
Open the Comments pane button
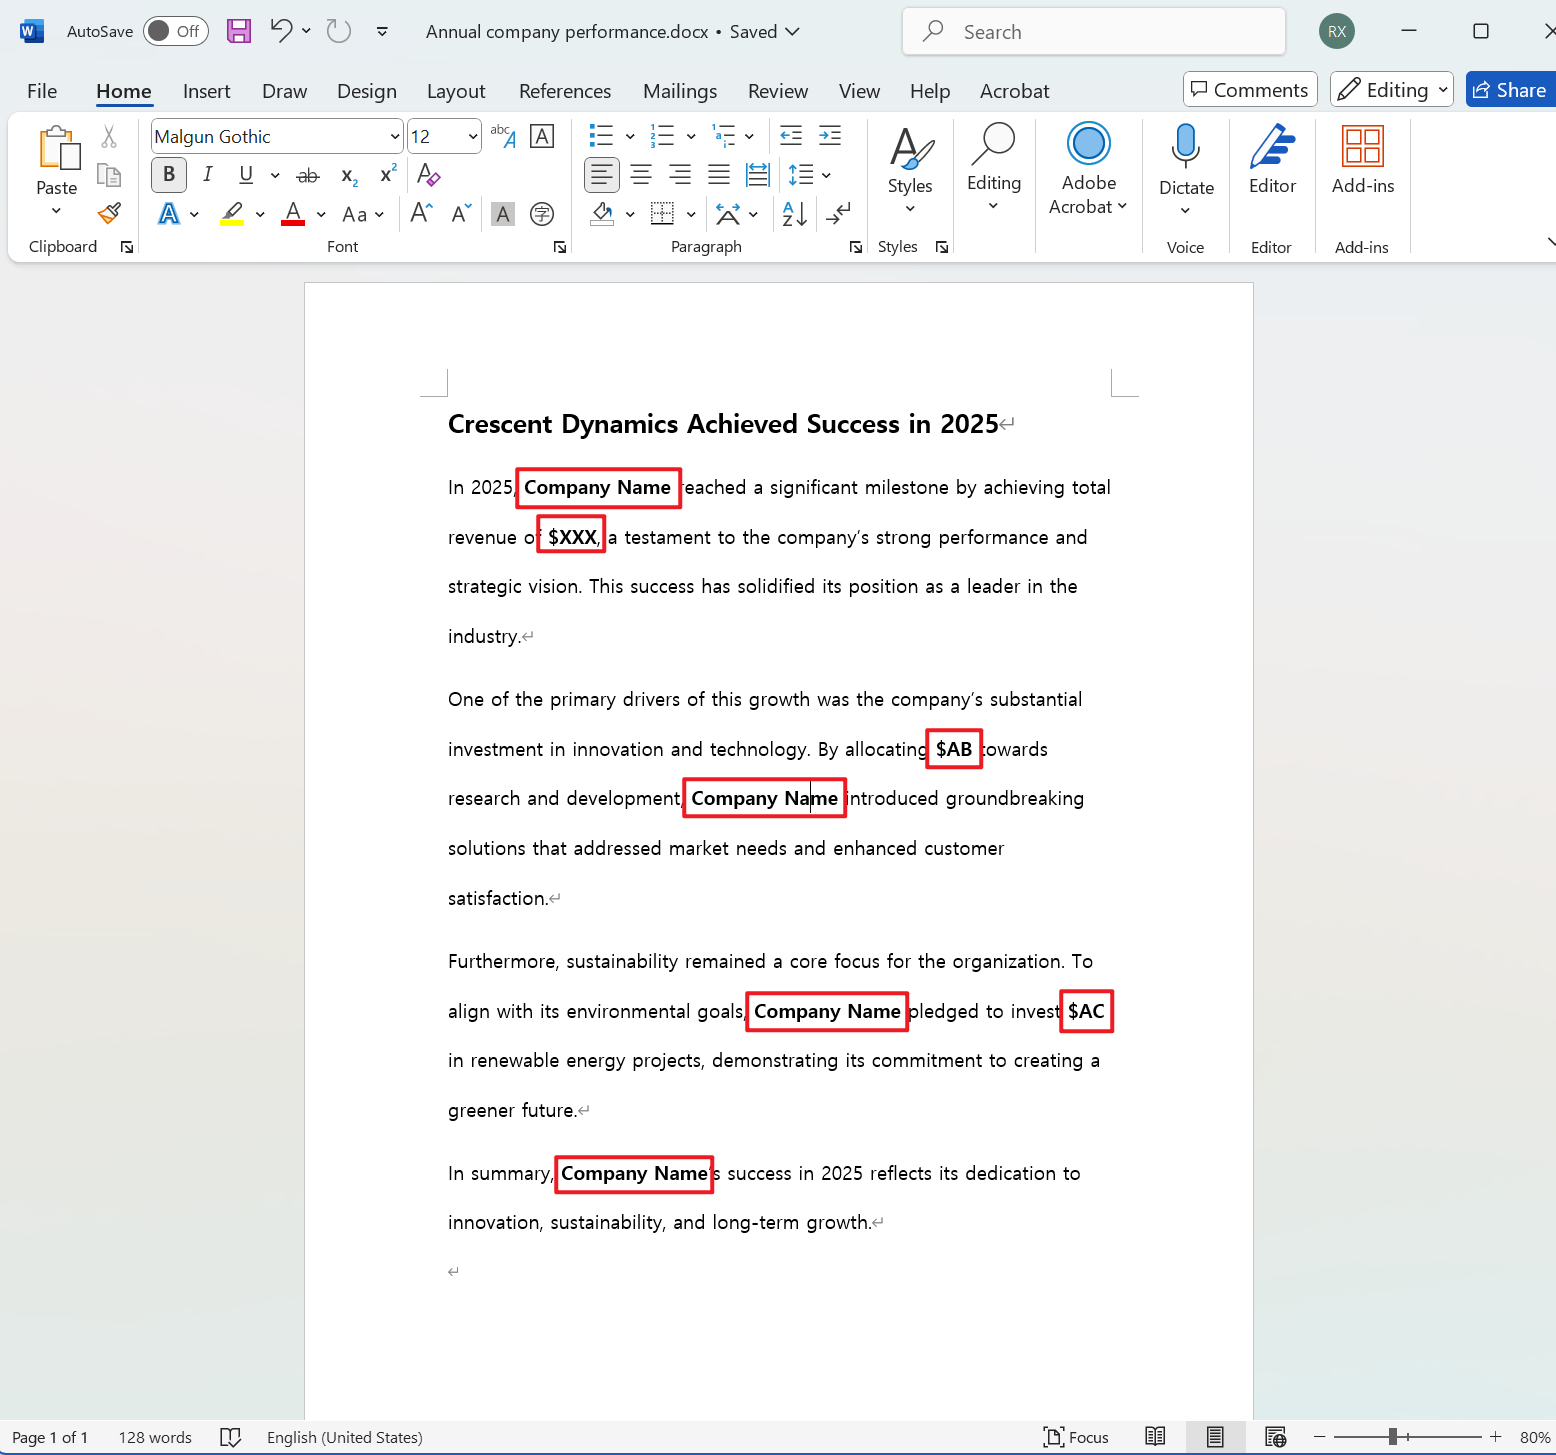1250,90
